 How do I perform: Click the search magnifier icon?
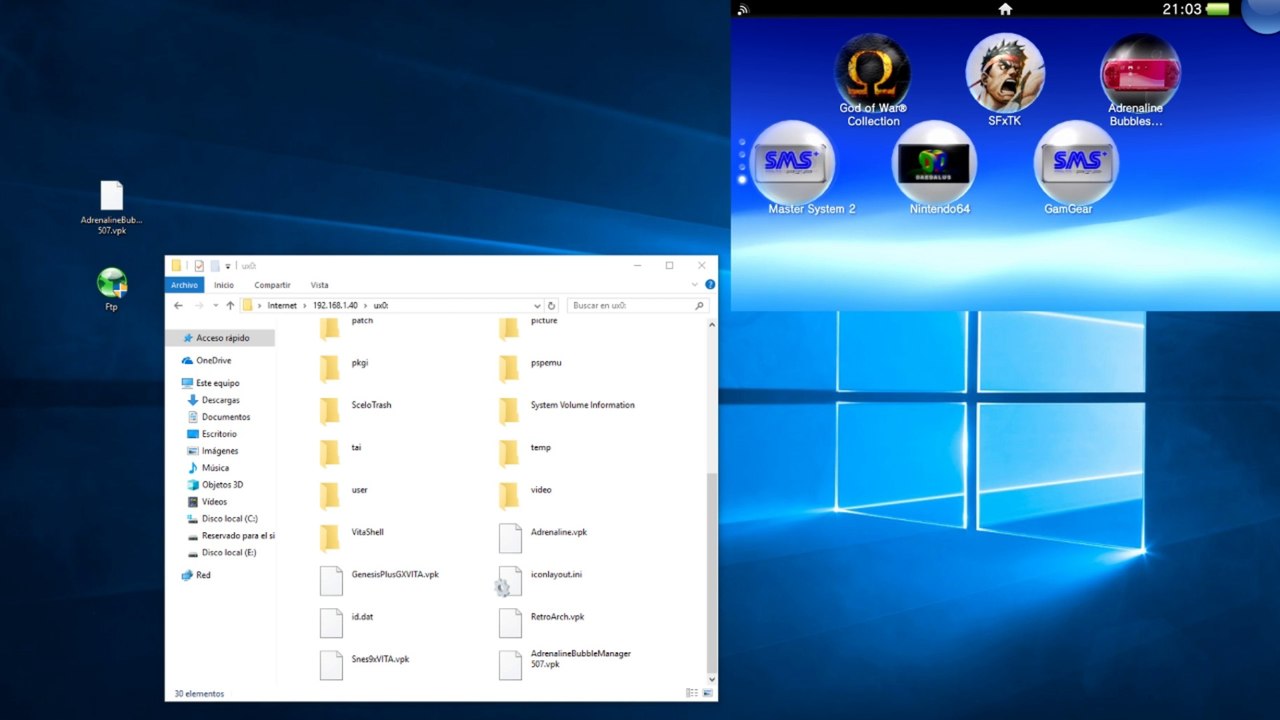699,306
